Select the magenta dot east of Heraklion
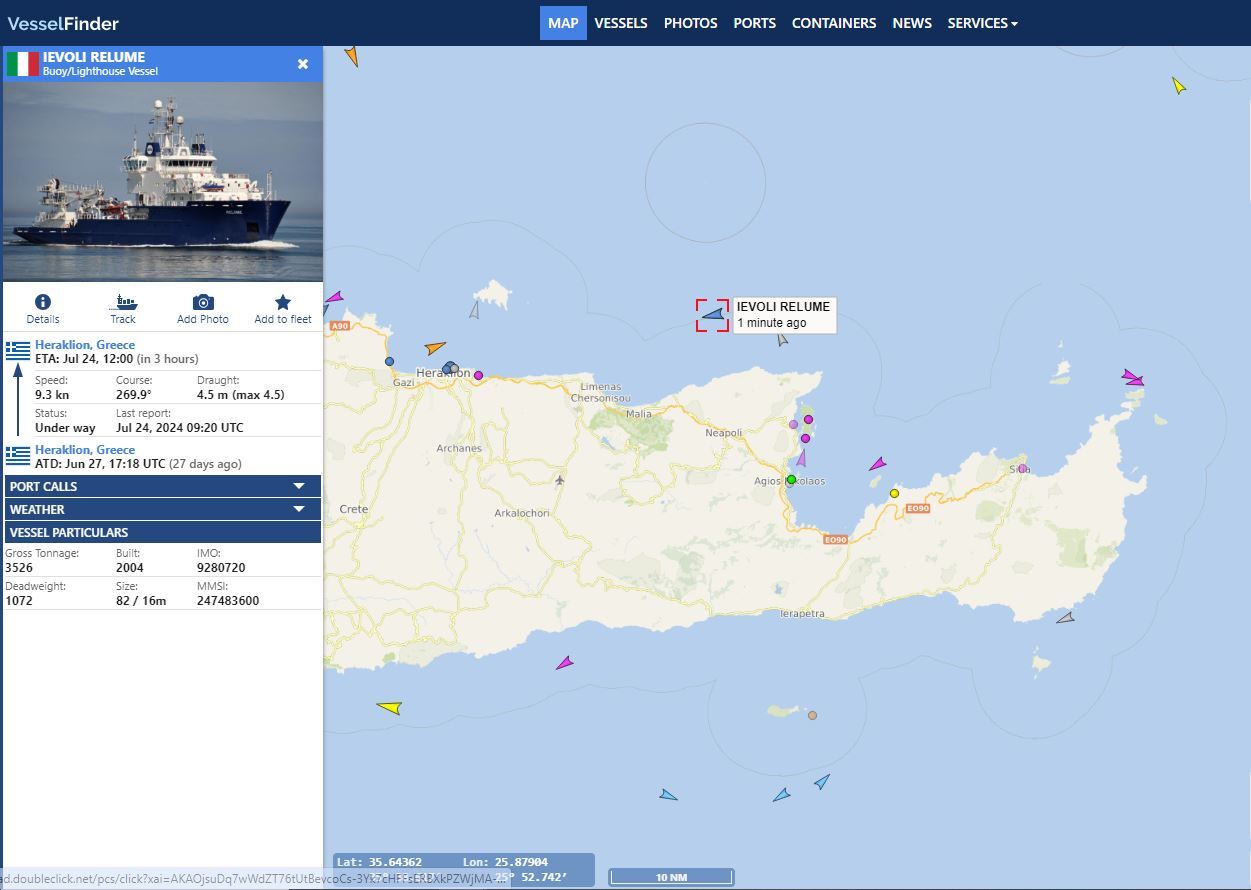 point(478,376)
